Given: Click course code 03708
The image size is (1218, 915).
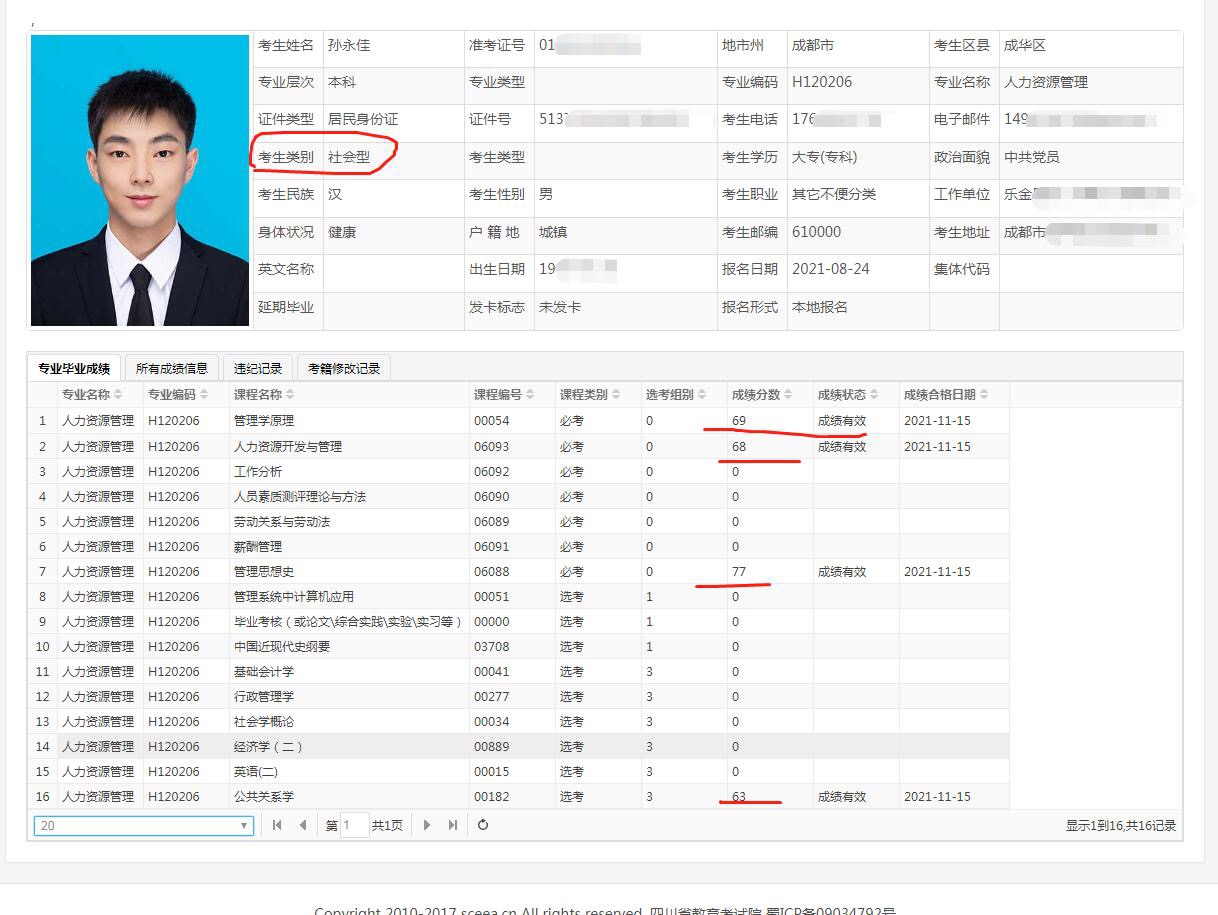Looking at the screenshot, I should coord(491,646).
